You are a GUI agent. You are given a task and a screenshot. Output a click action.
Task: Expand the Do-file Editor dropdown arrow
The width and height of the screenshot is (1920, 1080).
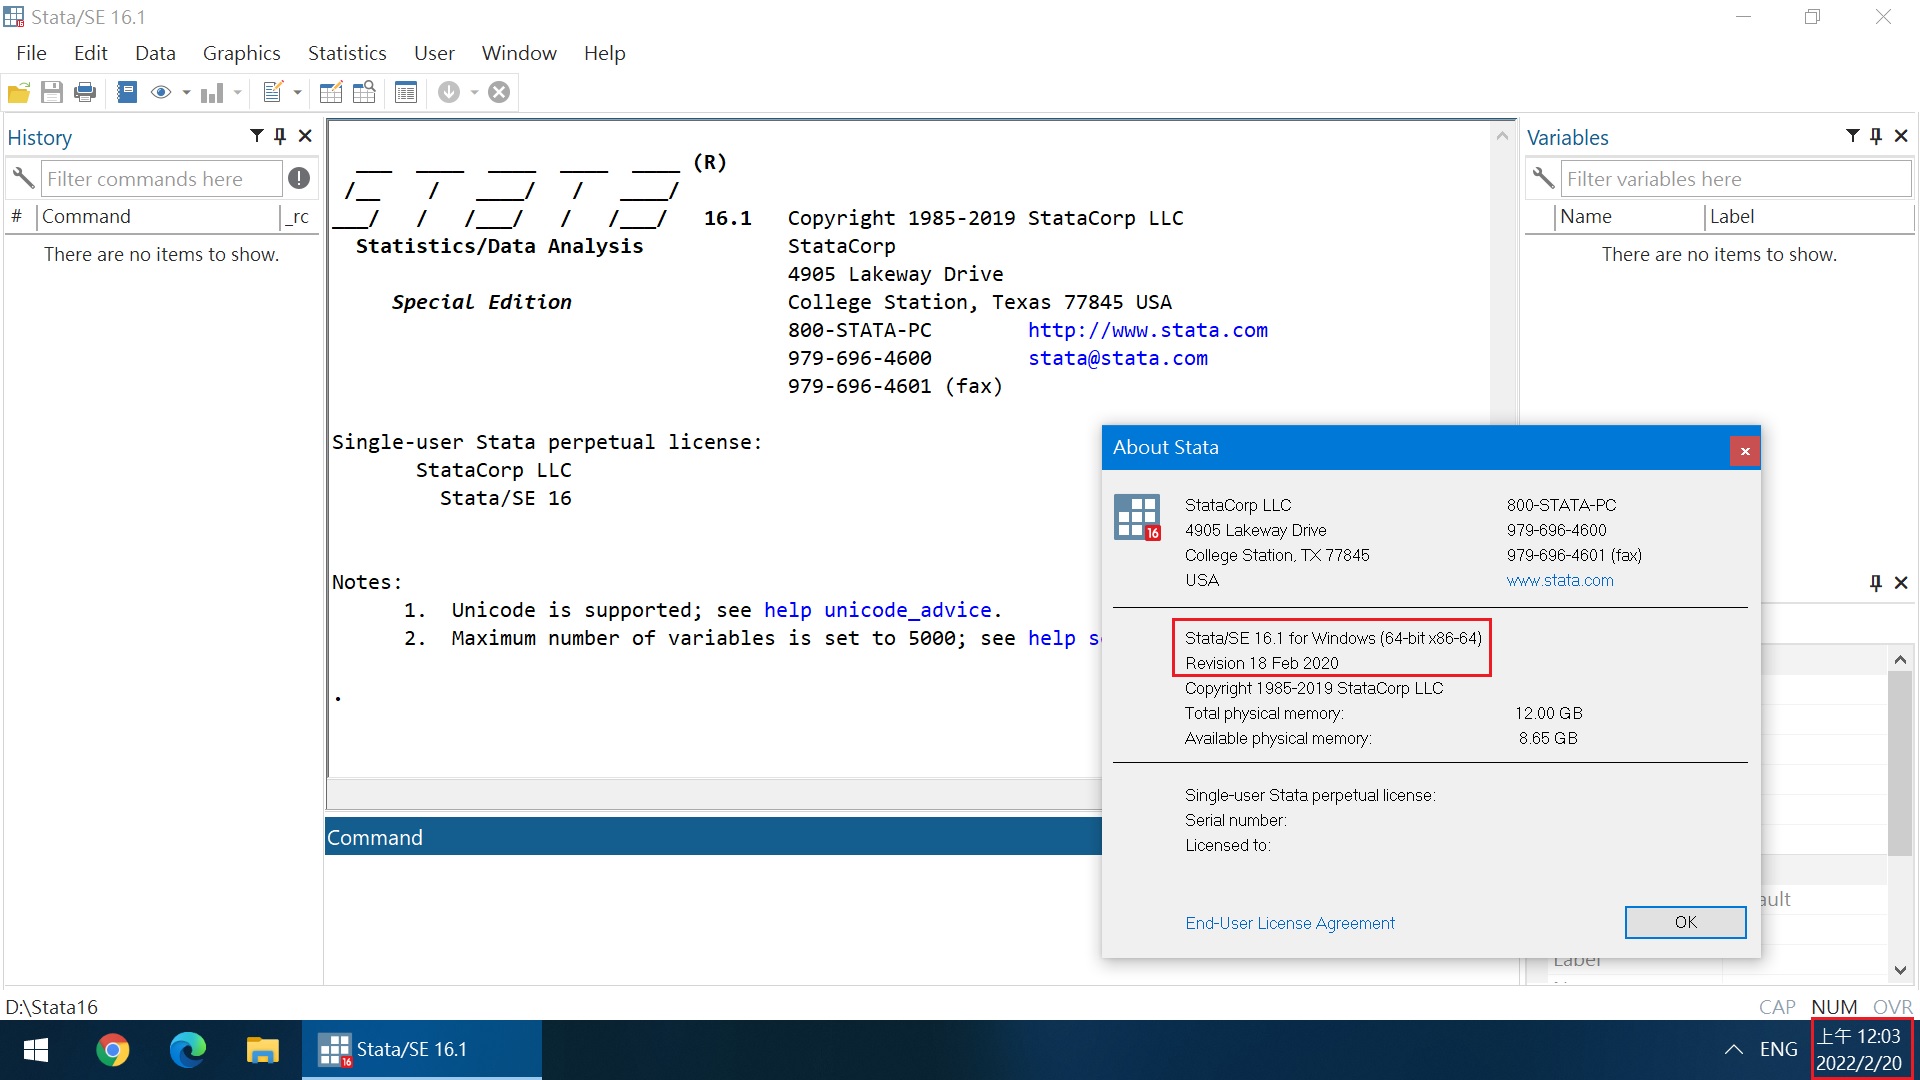(x=297, y=93)
